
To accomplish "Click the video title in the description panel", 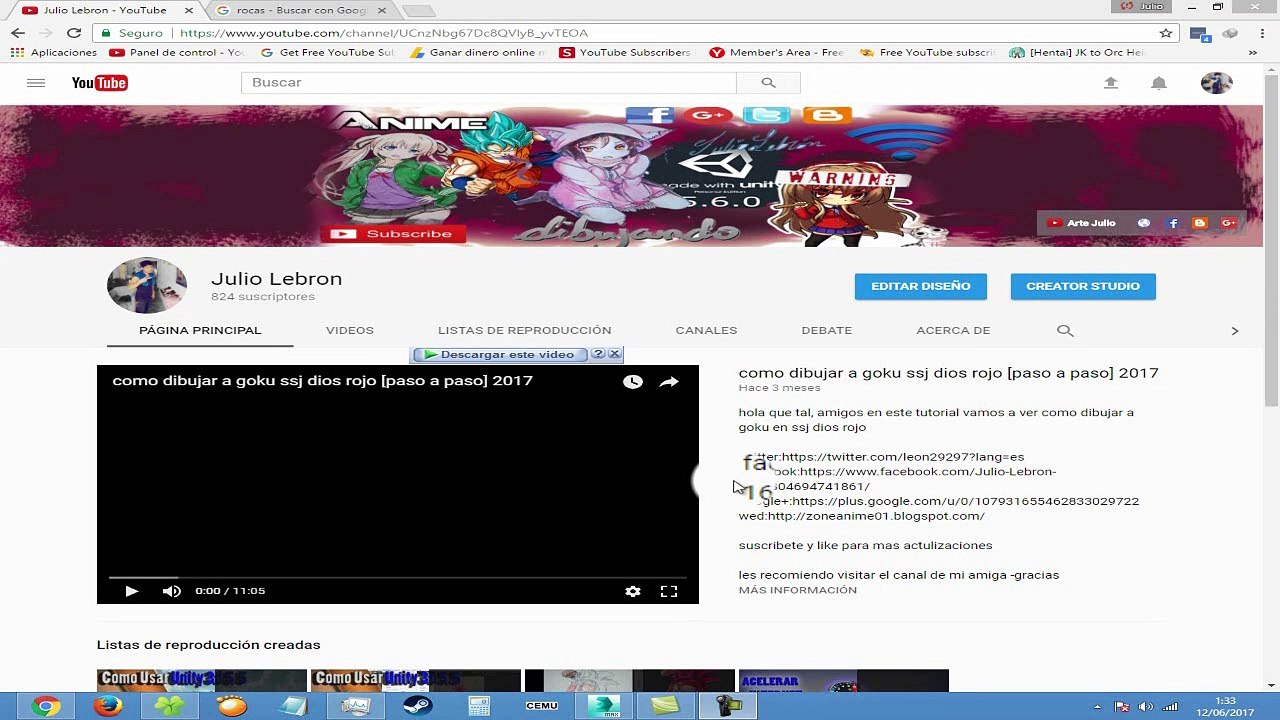I will point(949,373).
